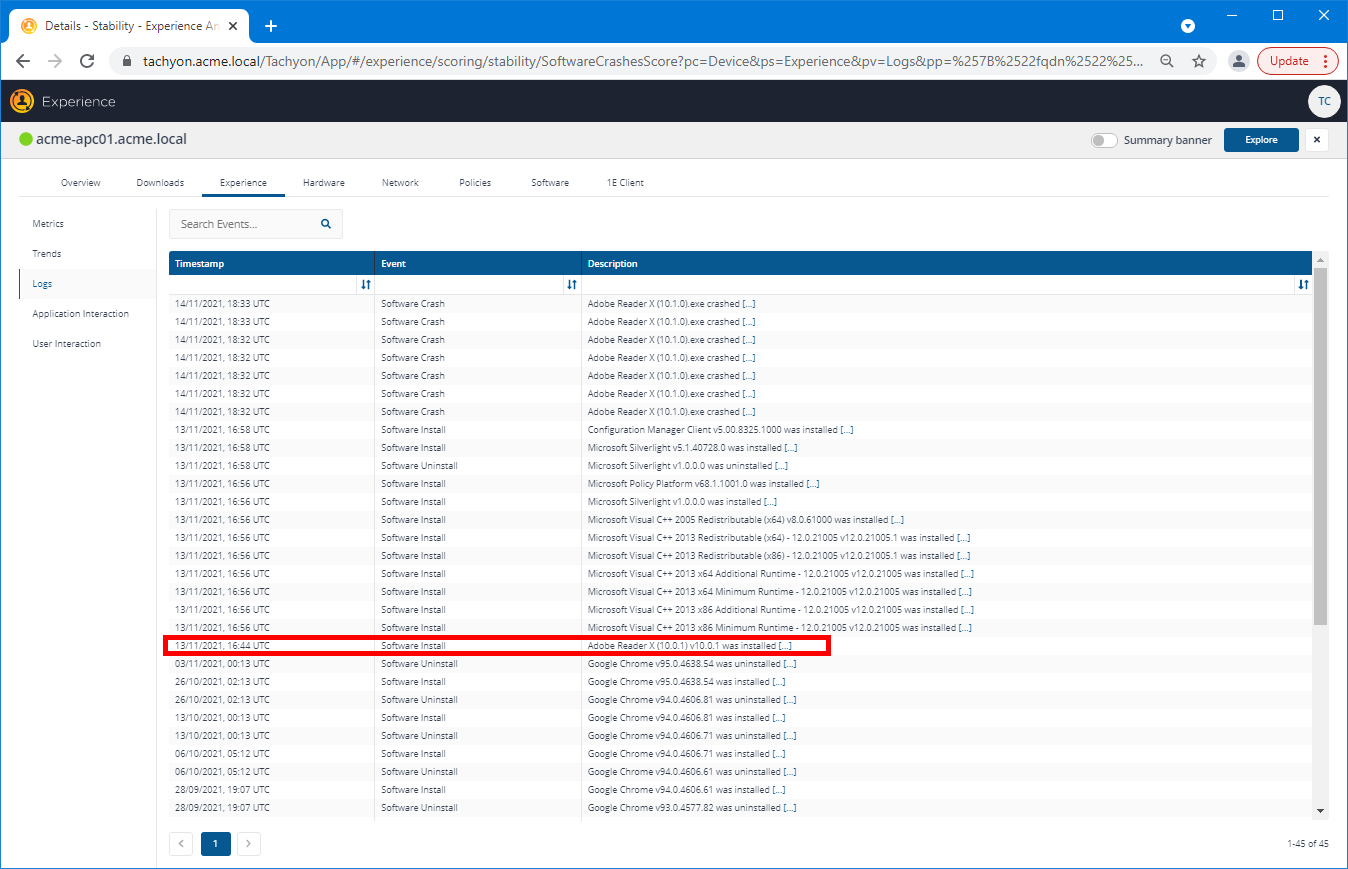Reload the page
The width and height of the screenshot is (1348, 869).
(x=87, y=61)
